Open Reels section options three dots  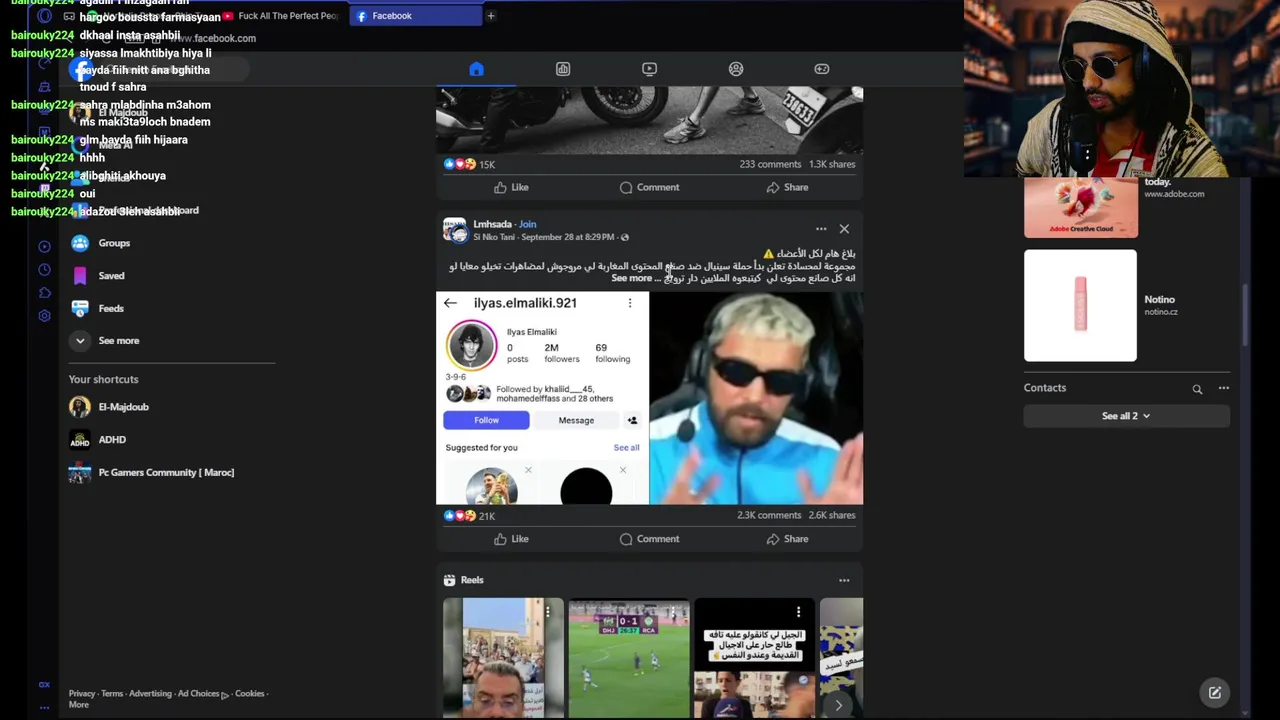(844, 580)
